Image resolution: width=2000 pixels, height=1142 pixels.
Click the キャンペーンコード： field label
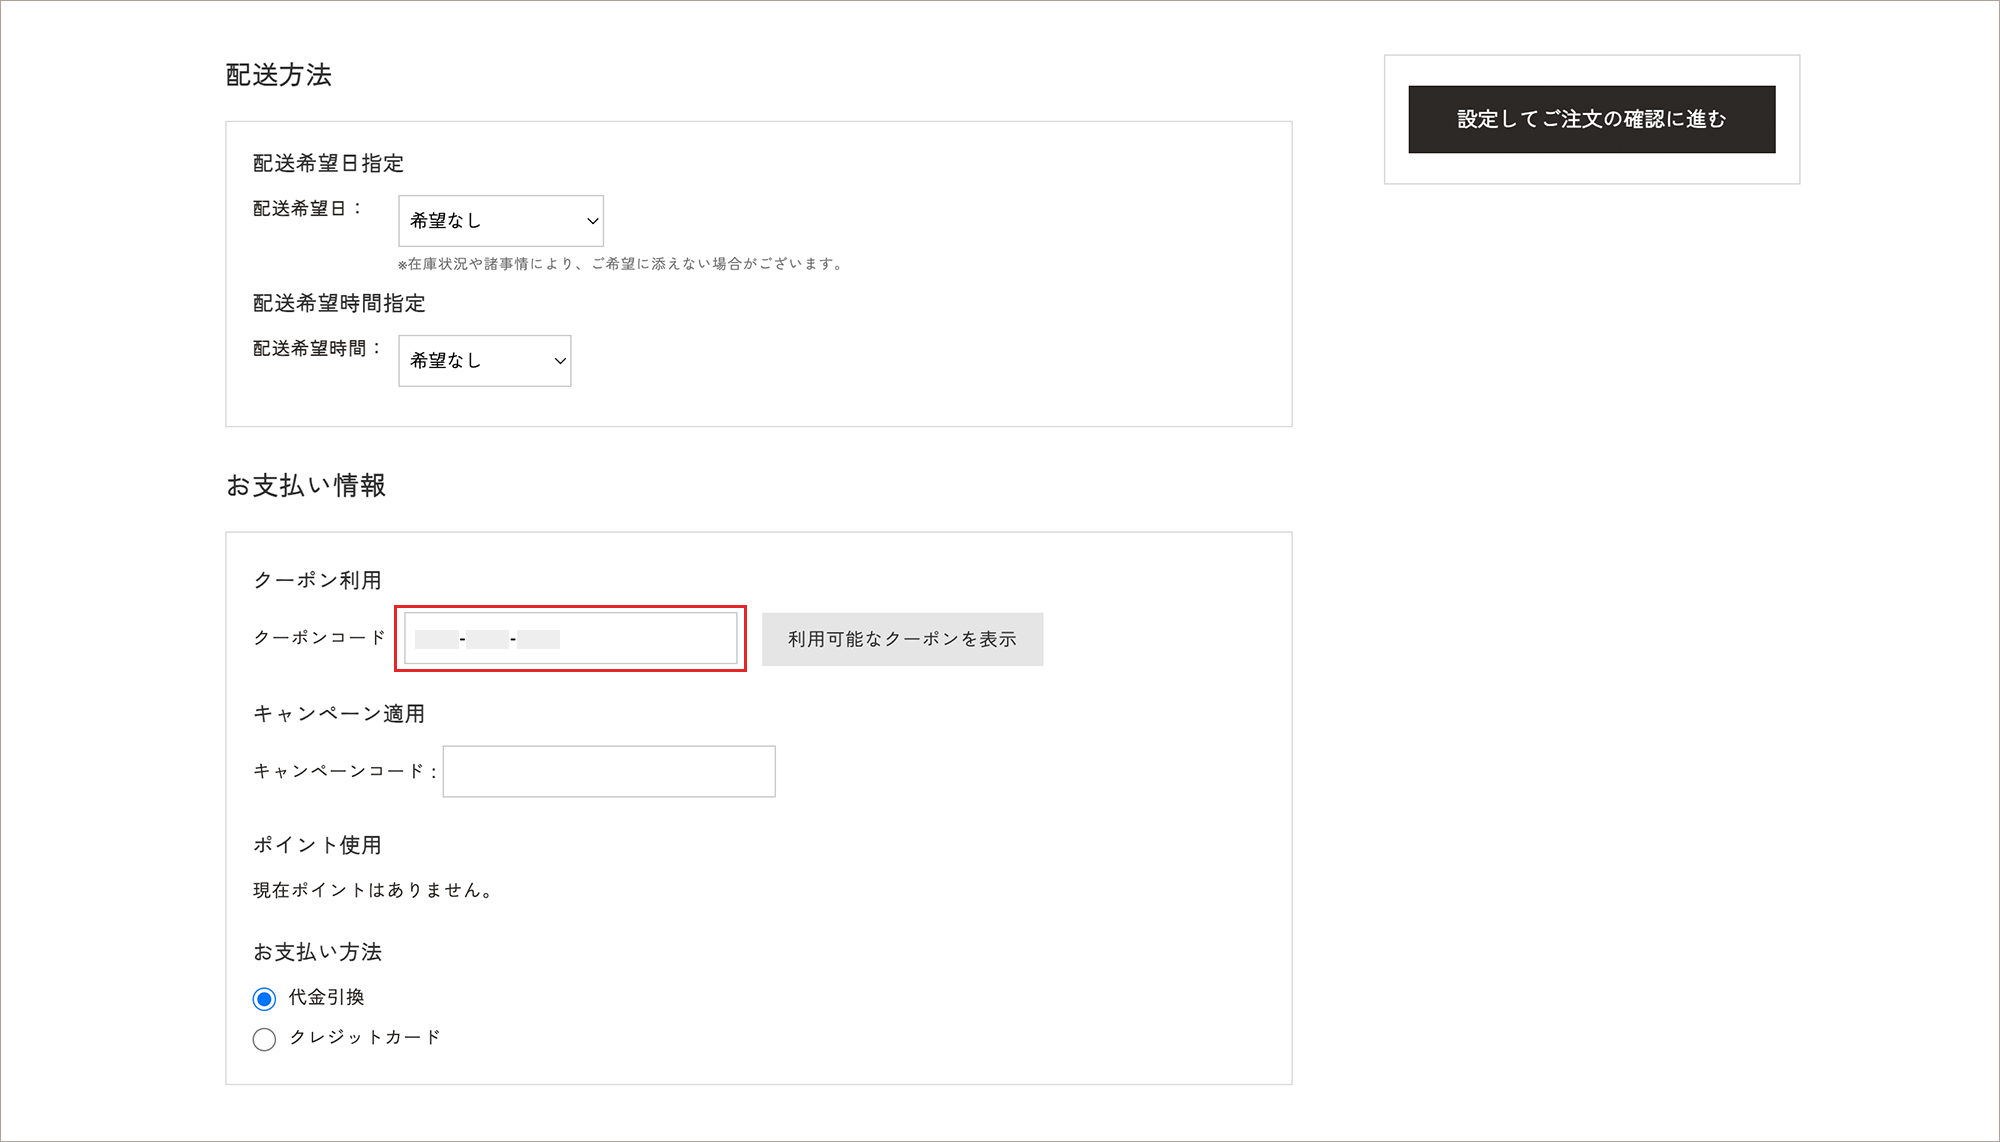344,771
